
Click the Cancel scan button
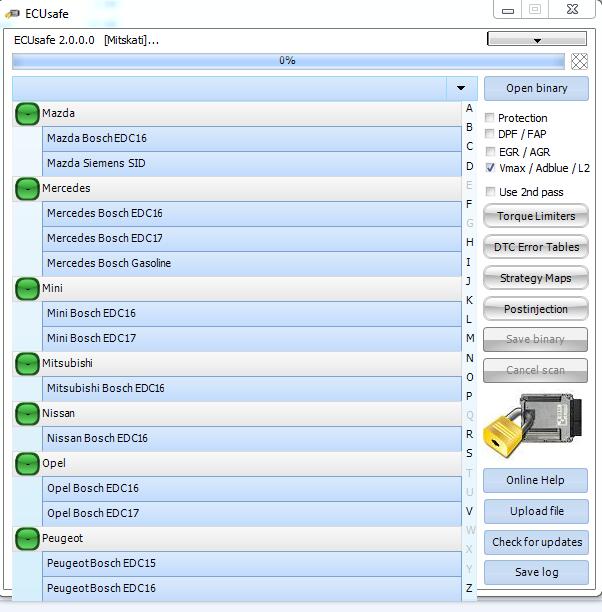(x=535, y=370)
